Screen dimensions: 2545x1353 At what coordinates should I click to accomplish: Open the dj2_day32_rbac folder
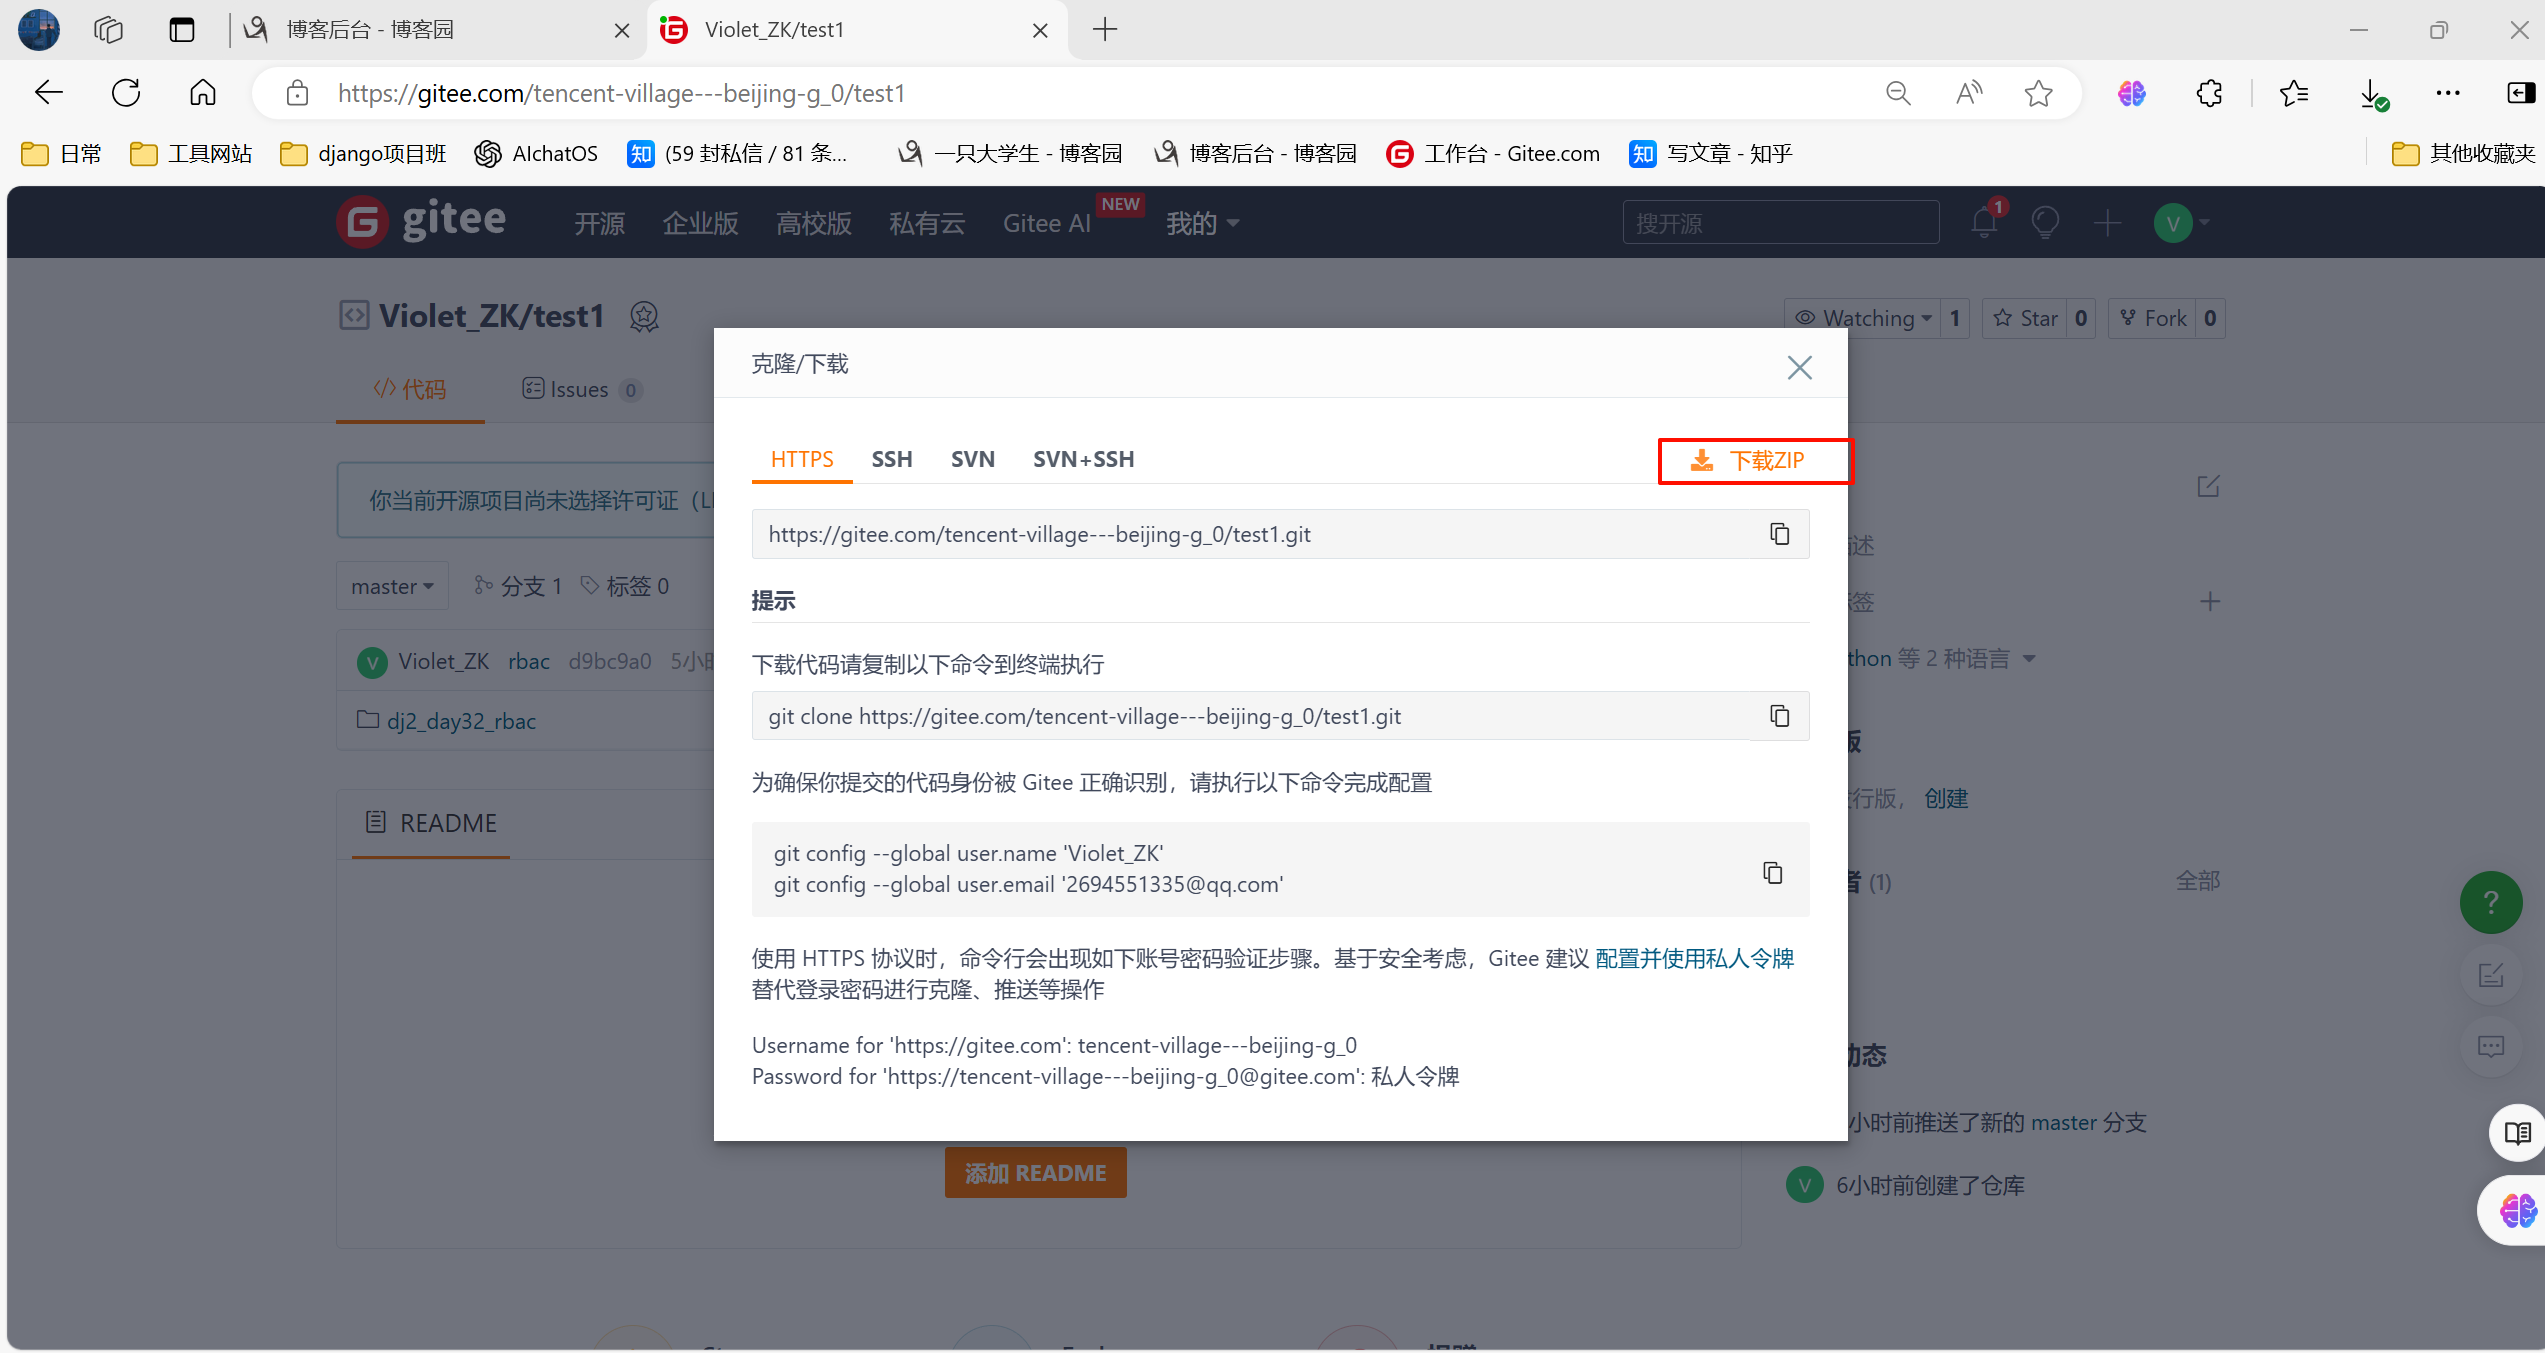(461, 720)
